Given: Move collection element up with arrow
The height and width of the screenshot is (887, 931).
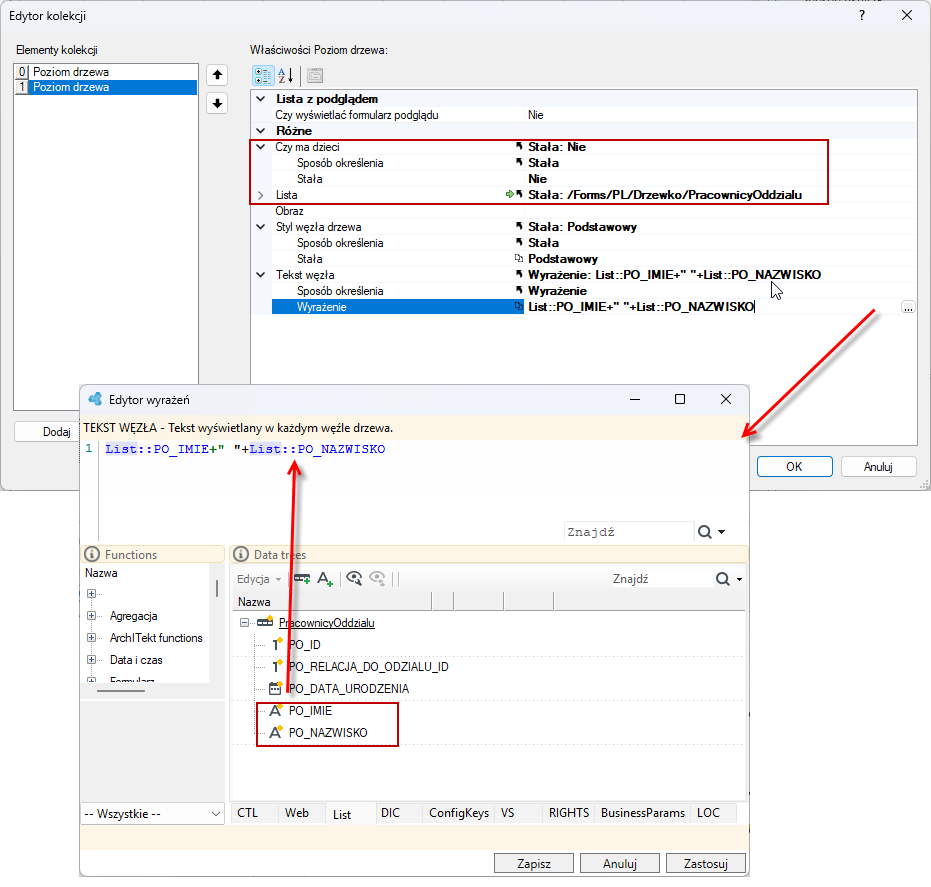Looking at the screenshot, I should tap(217, 75).
